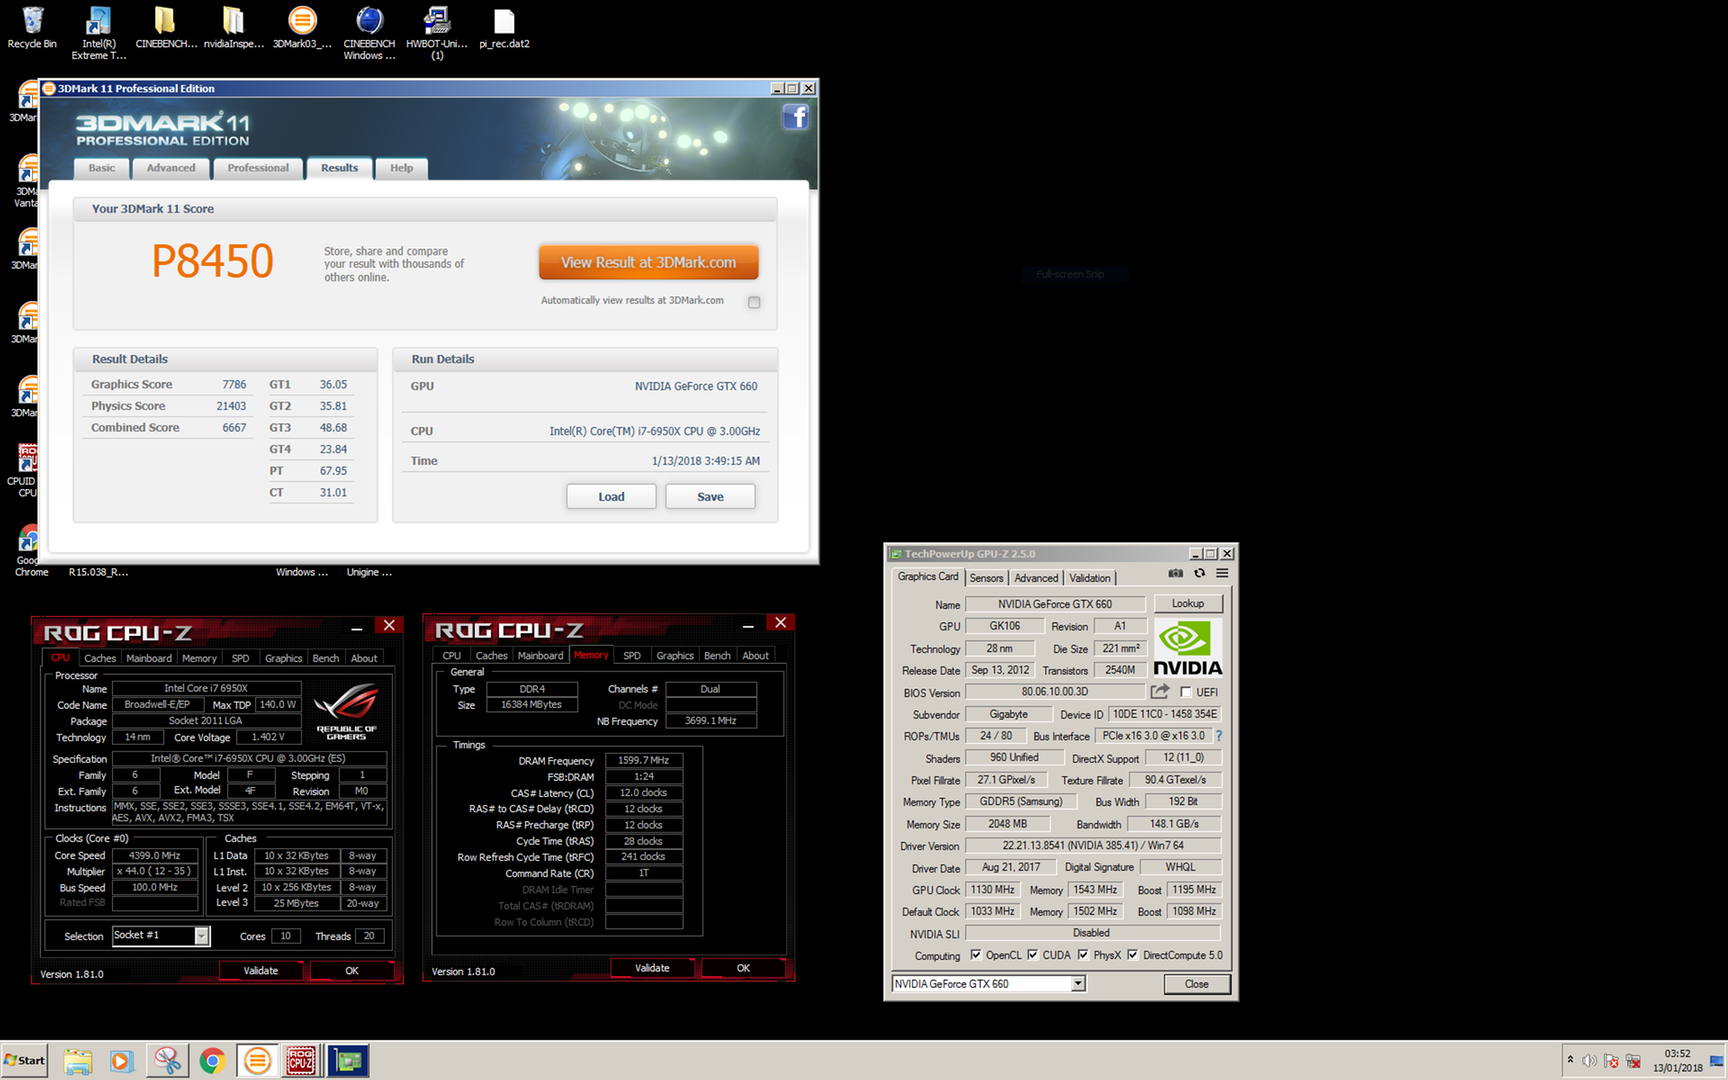This screenshot has height=1080, width=1728.
Task: Open the GPU-Z hamburger menu
Action: pyautogui.click(x=1222, y=573)
